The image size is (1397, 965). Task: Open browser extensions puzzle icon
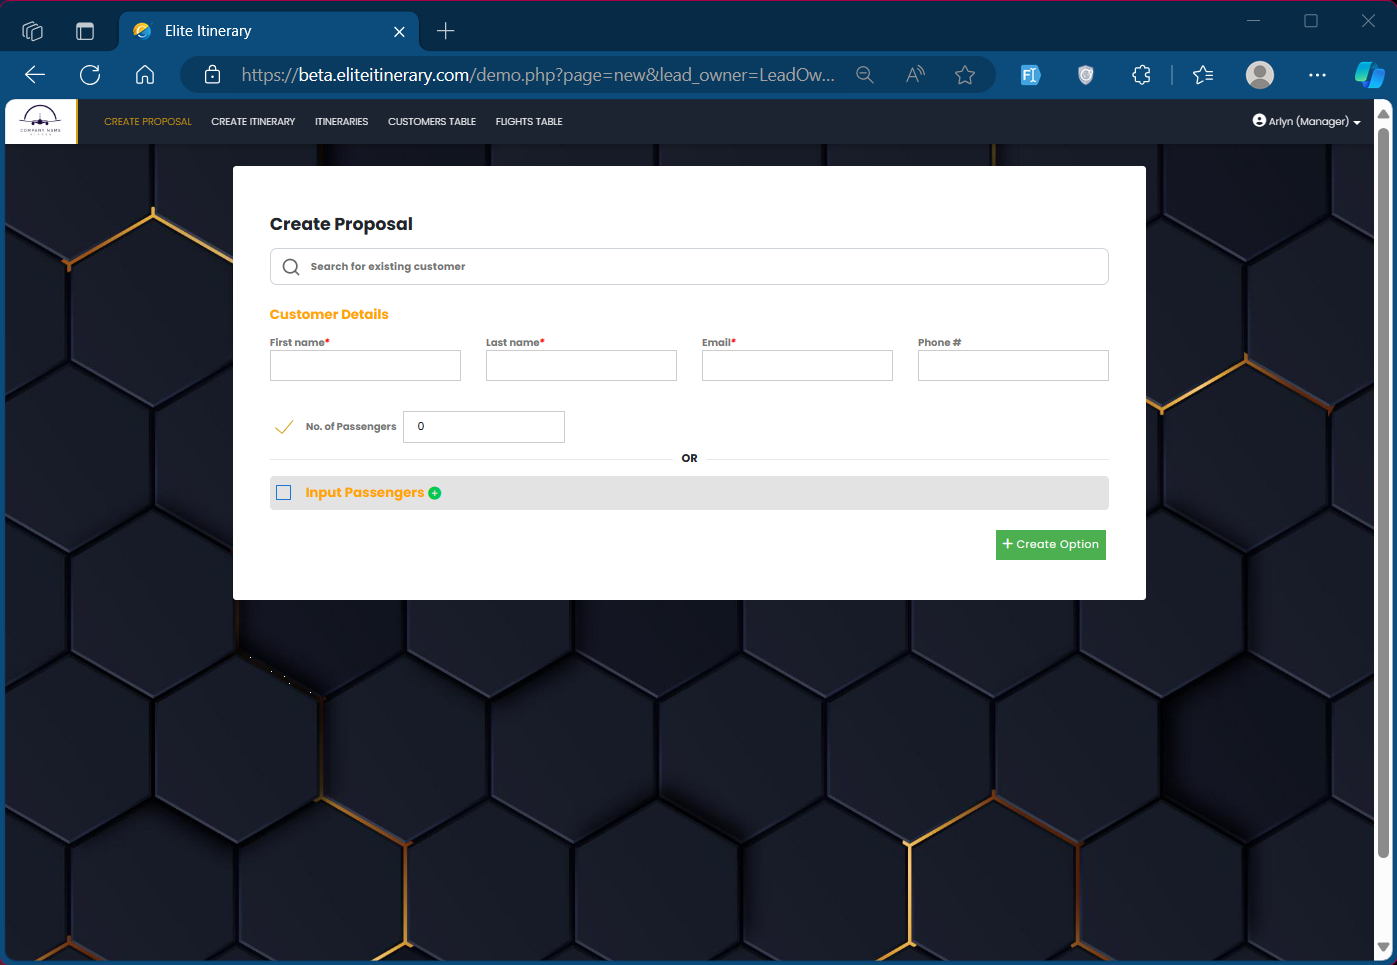[x=1141, y=75]
